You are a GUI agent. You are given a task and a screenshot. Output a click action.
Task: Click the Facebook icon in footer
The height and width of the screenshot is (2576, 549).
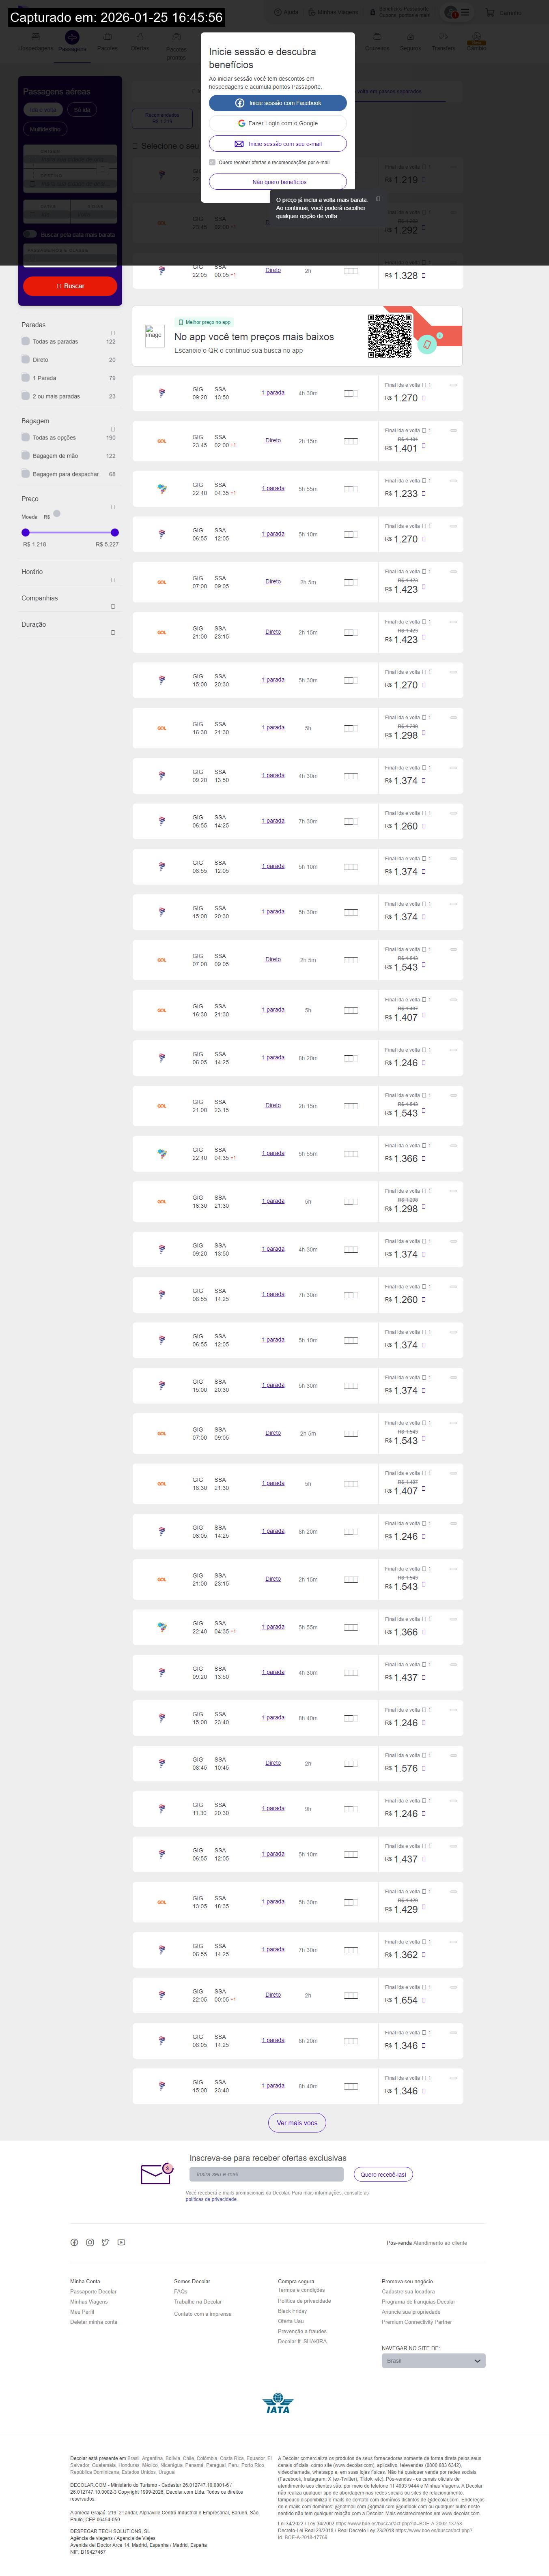click(x=74, y=2242)
